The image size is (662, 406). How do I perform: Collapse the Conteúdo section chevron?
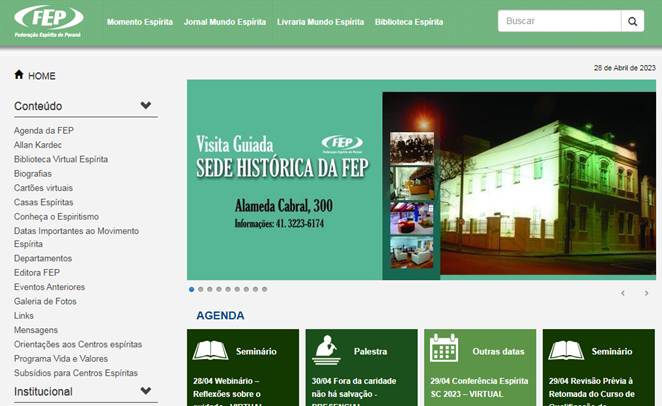(146, 105)
